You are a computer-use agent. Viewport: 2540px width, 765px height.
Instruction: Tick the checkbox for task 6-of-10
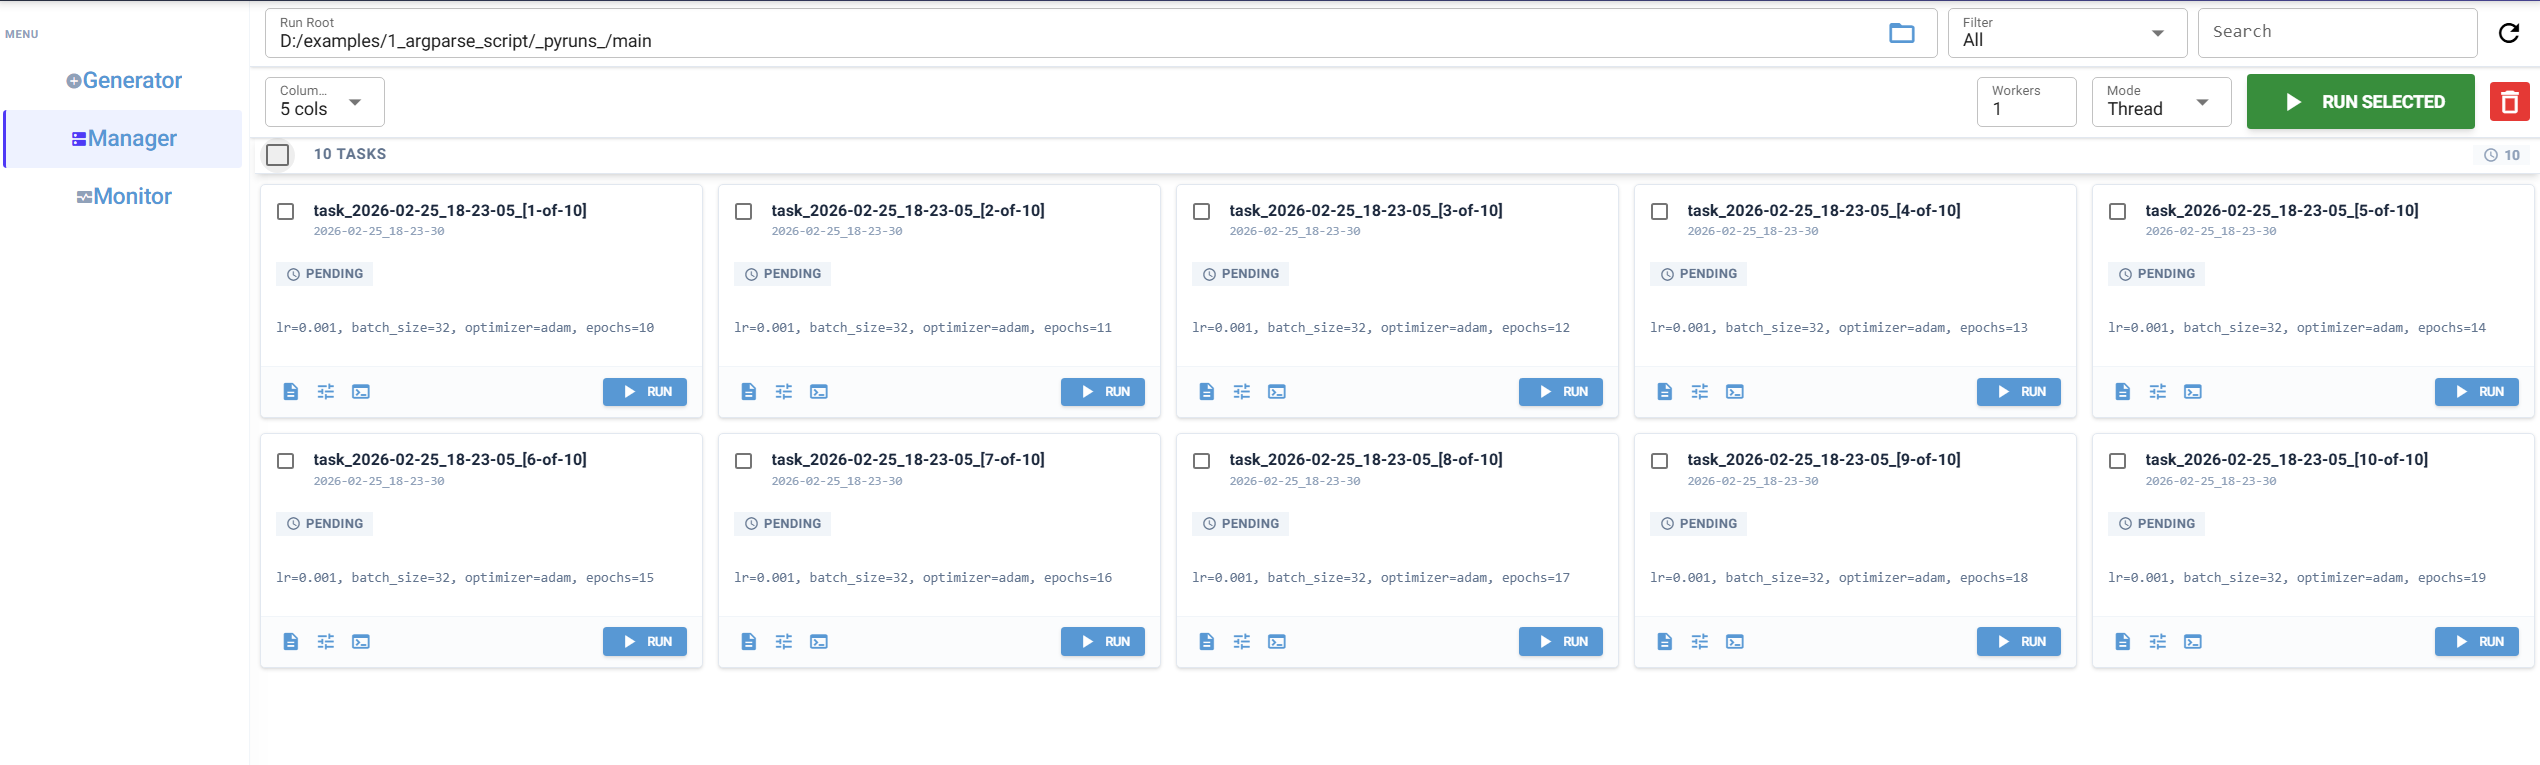[x=286, y=461]
